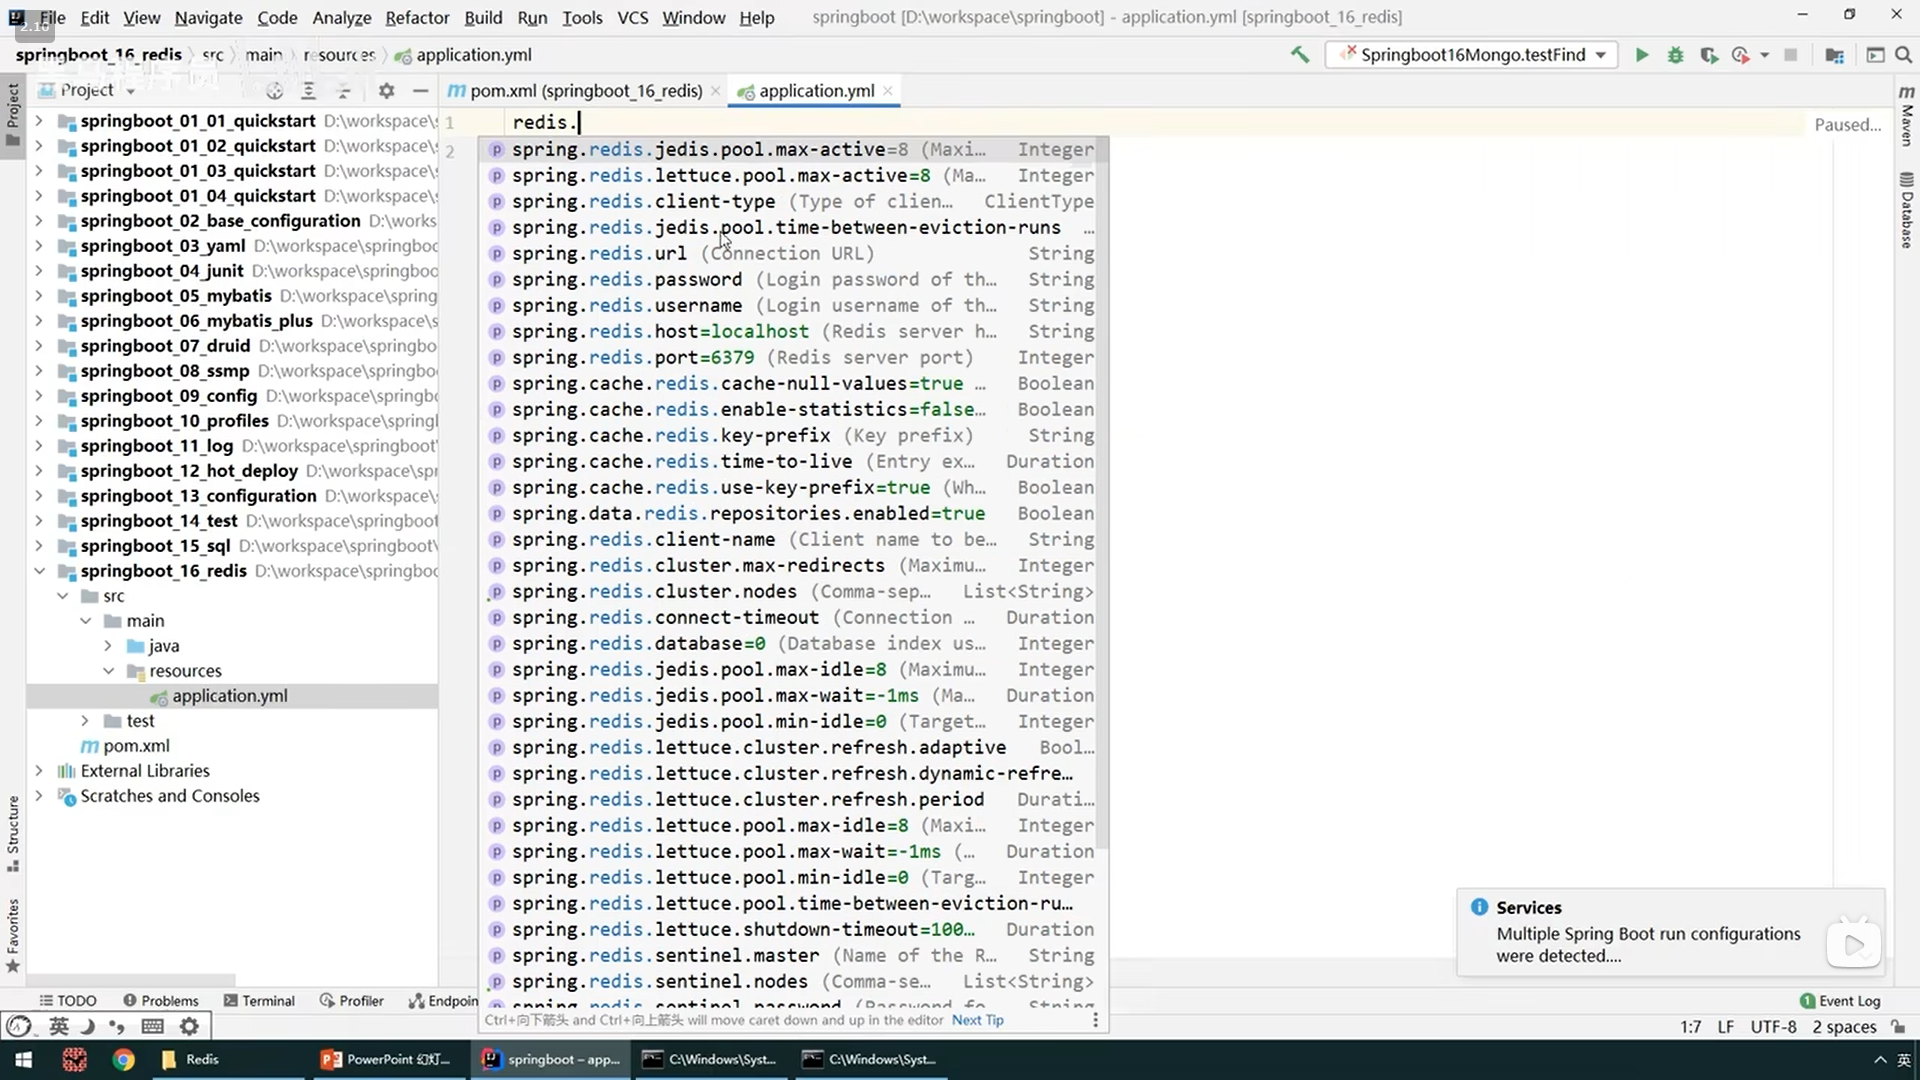Expand the test folder
The image size is (1920, 1080).
86,721
